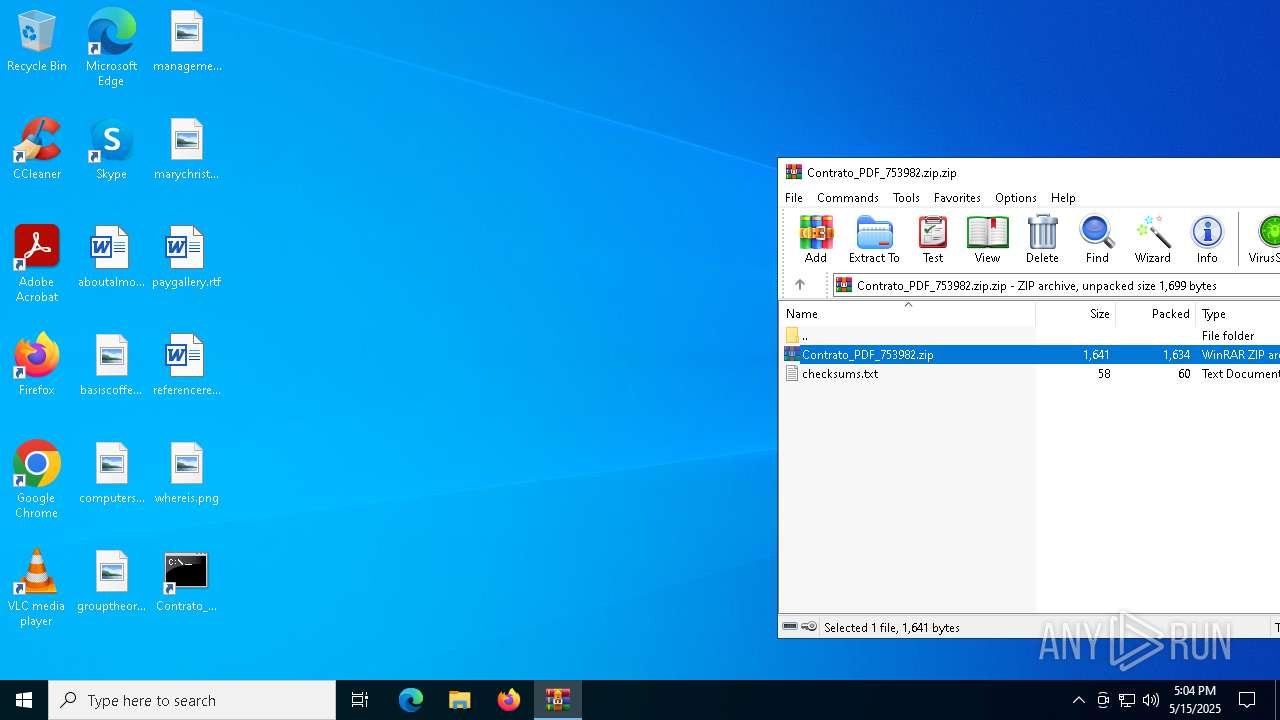This screenshot has height=720, width=1280.
Task: Sort by the Name column header
Action: [907, 314]
